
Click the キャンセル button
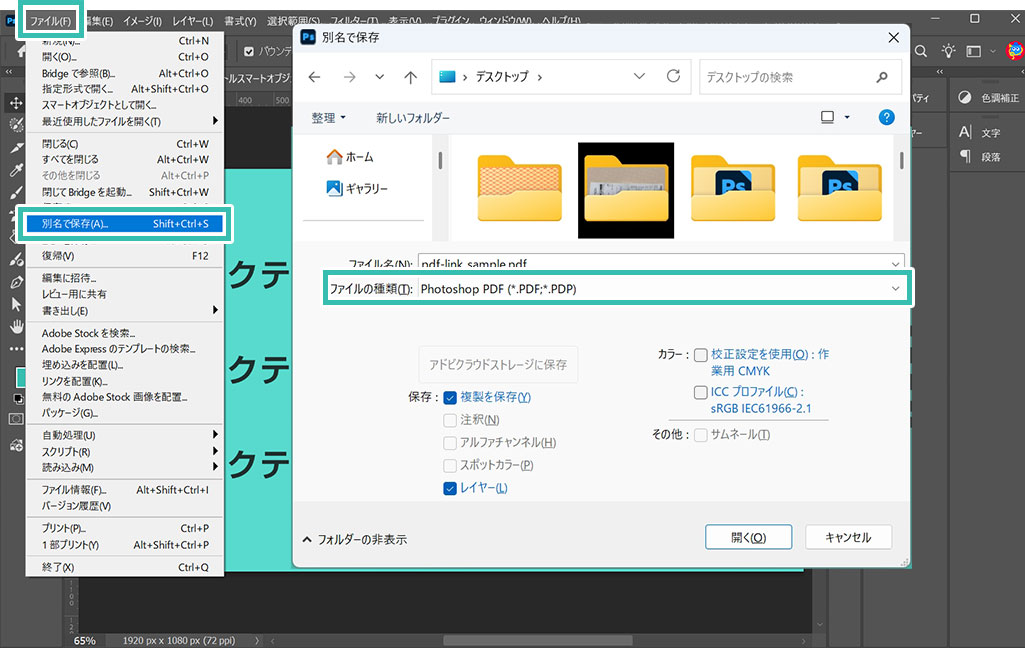coord(848,537)
